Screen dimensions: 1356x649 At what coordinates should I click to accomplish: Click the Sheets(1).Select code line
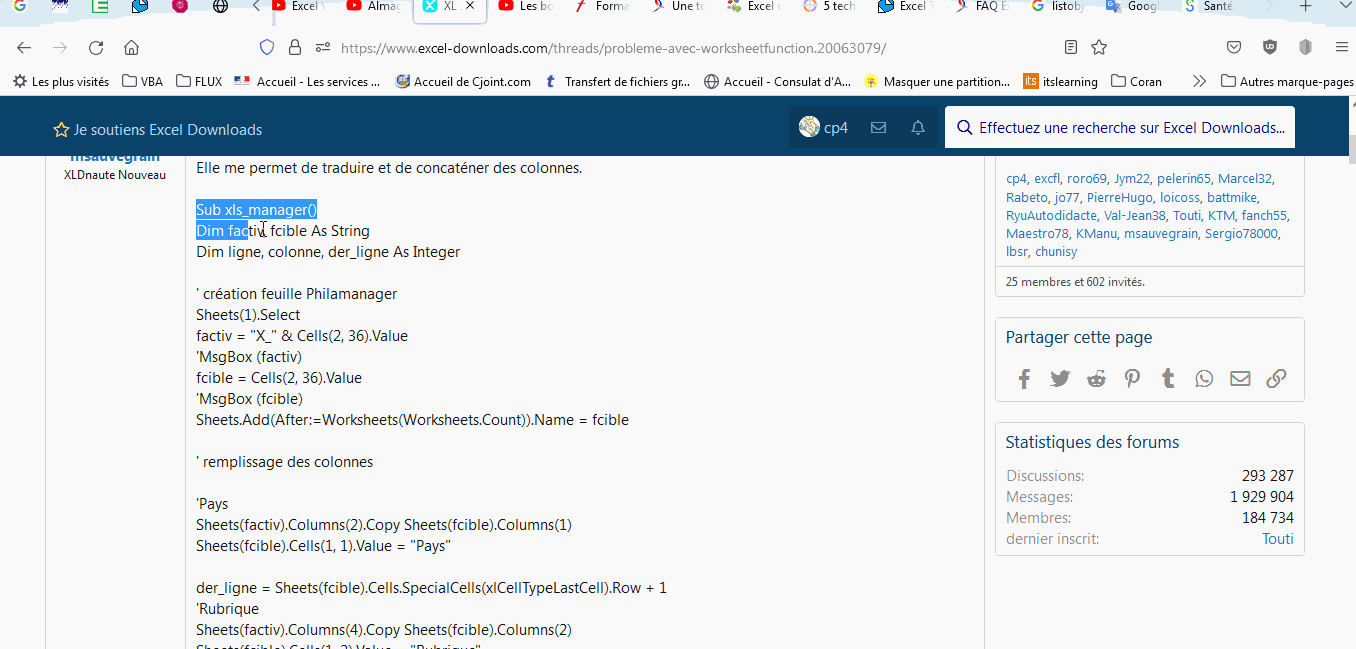click(x=248, y=315)
